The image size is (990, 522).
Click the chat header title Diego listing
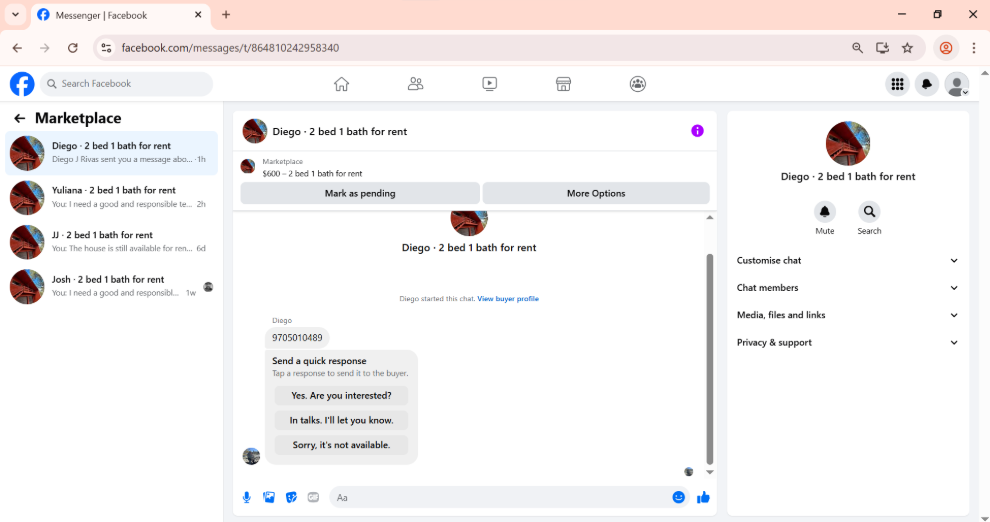point(340,131)
